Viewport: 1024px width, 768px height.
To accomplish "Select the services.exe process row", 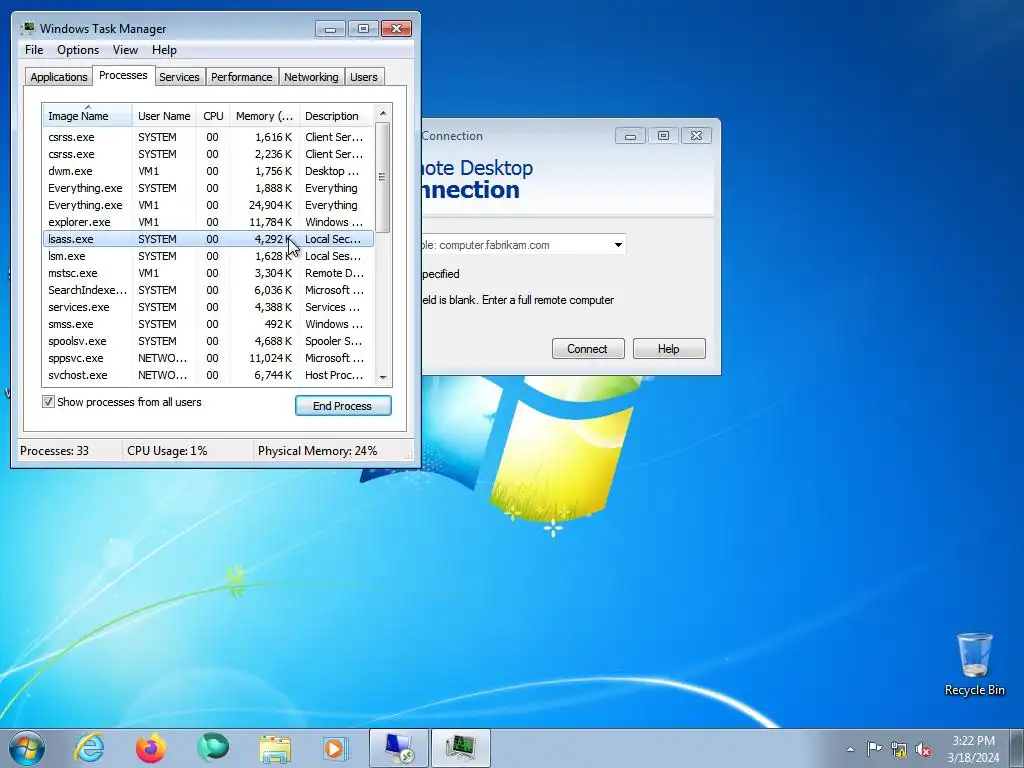I will pyautogui.click(x=208, y=307).
